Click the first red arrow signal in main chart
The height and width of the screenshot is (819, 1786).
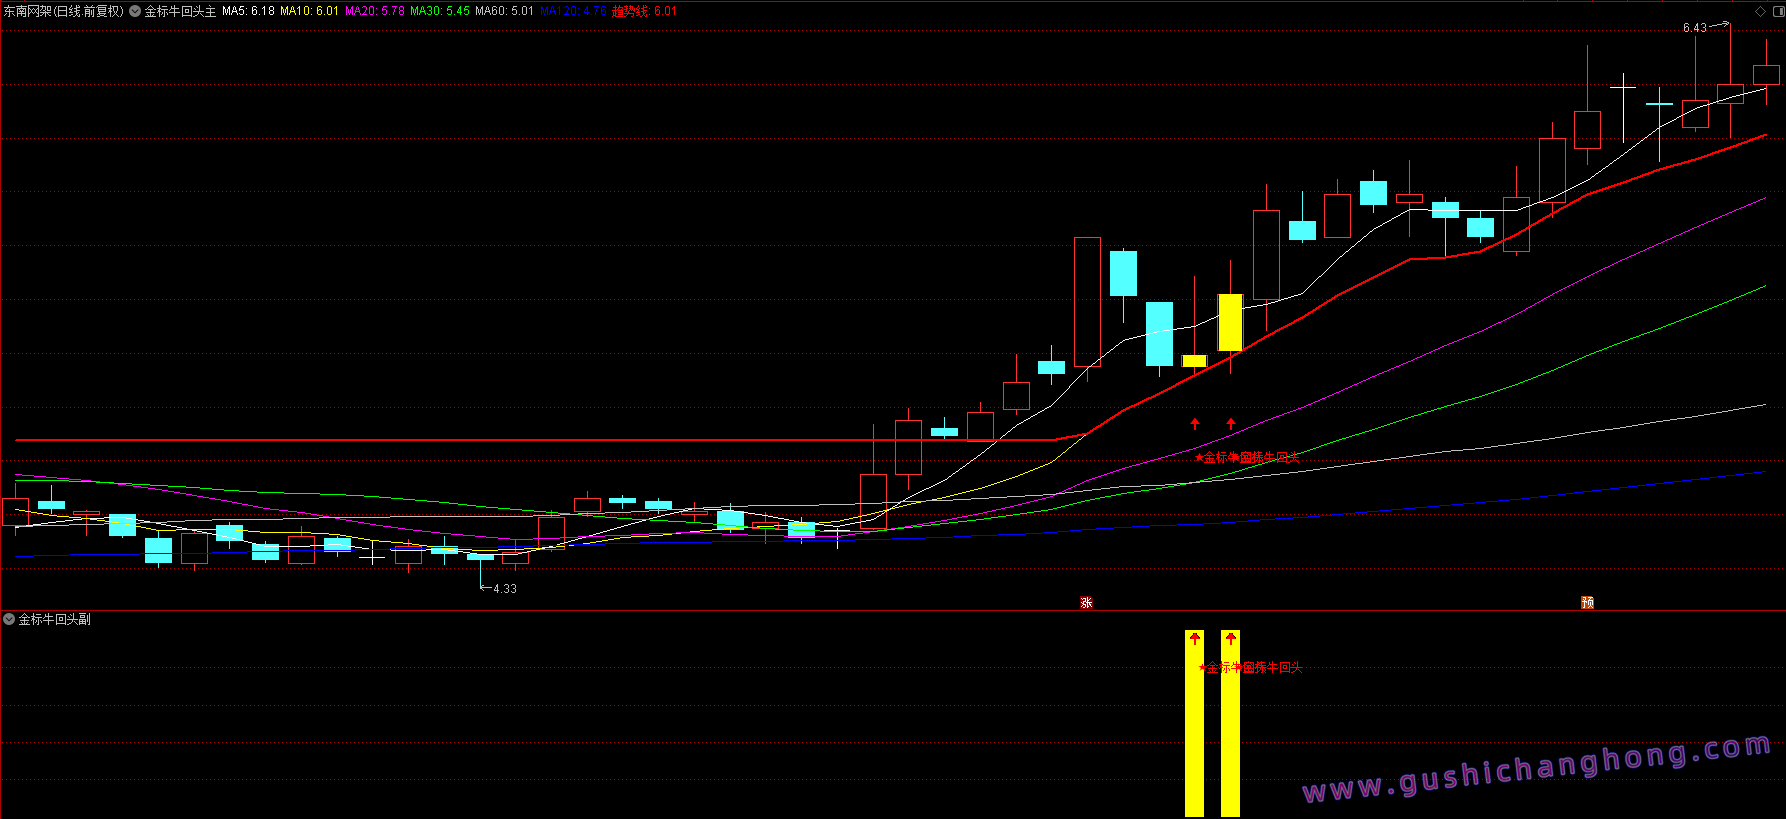pyautogui.click(x=1195, y=424)
